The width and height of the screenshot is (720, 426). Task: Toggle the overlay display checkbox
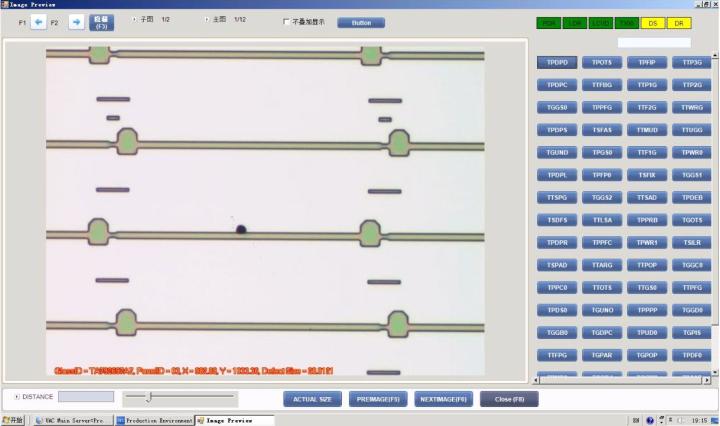tap(286, 21)
